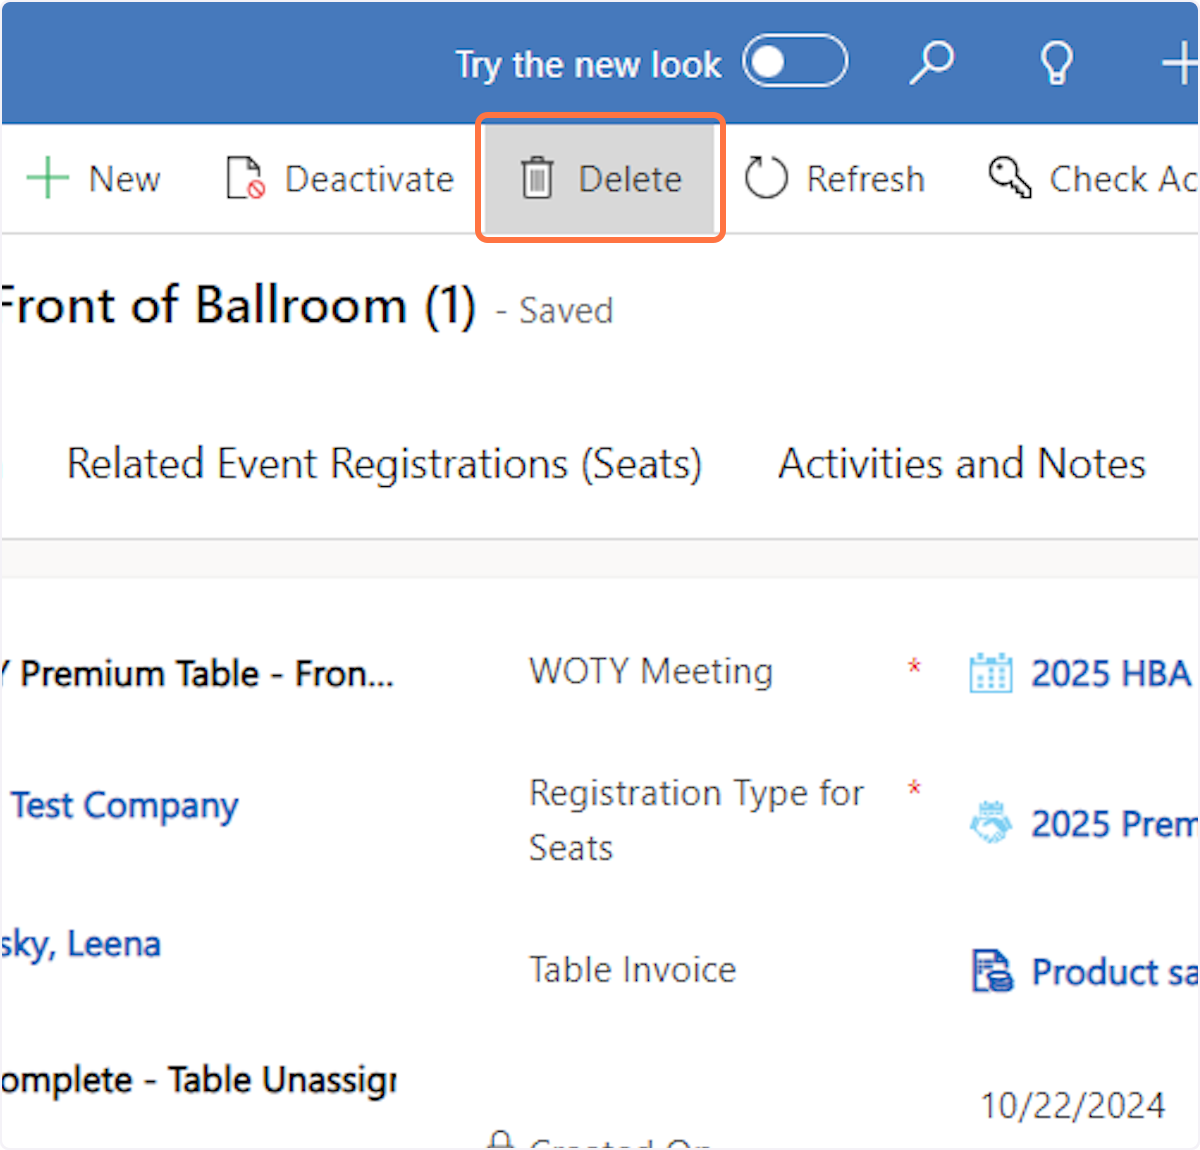This screenshot has height=1150, width=1200.
Task: Click the Check Access key icon
Action: point(1010,178)
